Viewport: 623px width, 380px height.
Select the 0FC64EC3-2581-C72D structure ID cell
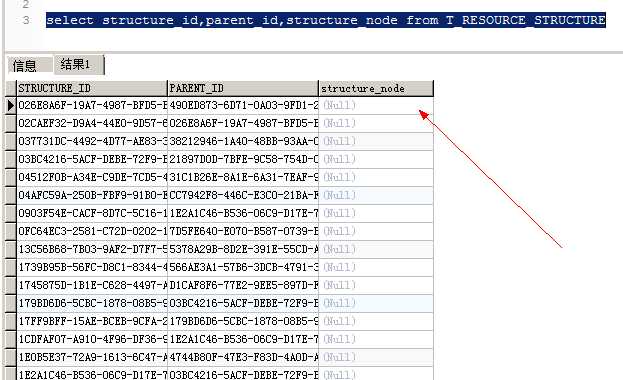tap(92, 231)
